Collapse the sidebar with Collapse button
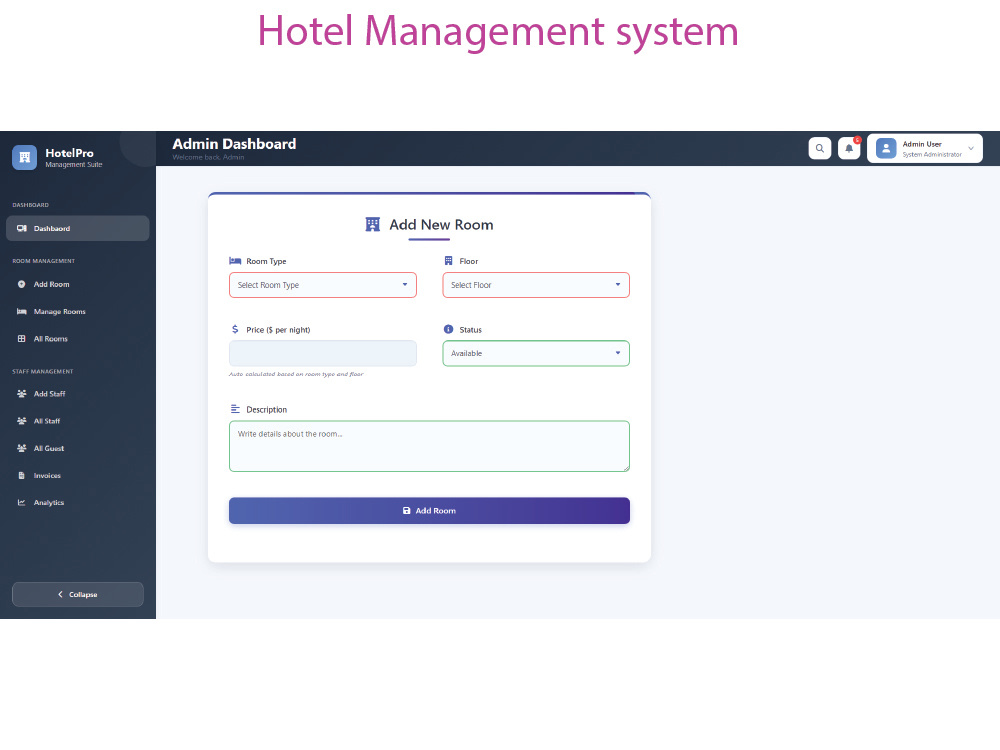Screen dimensions: 1000x750 tap(78, 594)
